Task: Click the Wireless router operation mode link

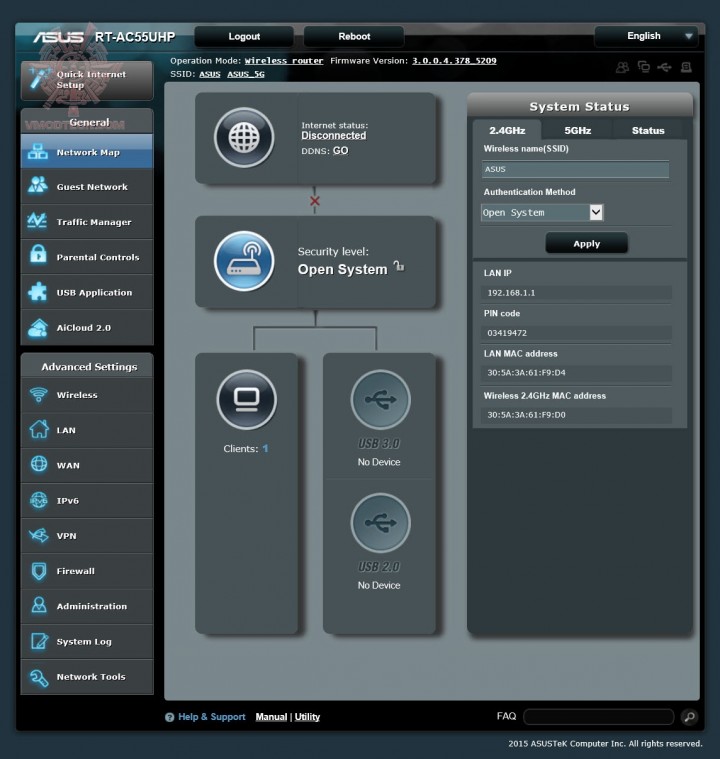Action: point(284,61)
